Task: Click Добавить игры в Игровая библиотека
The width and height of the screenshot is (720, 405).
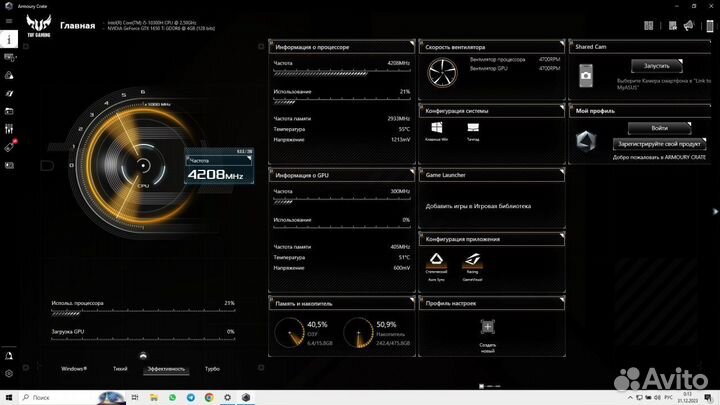Action: coord(478,206)
